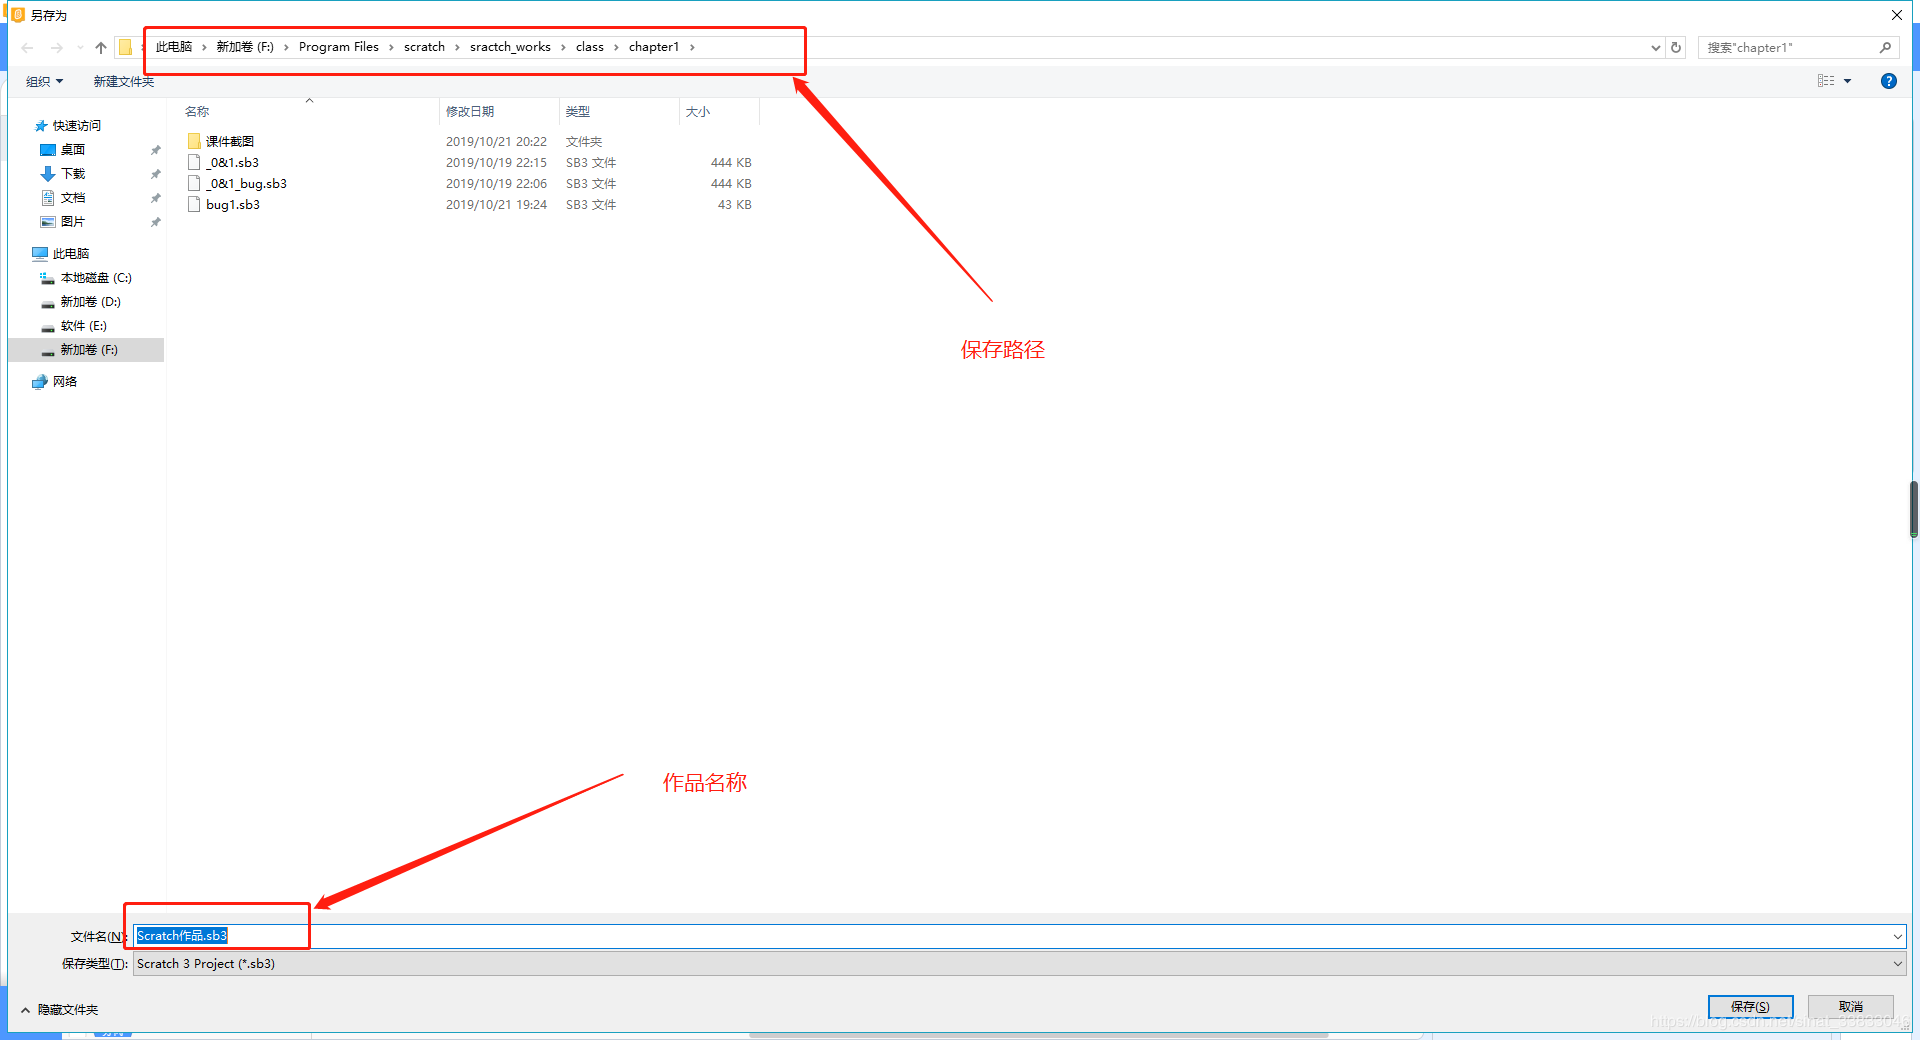This screenshot has height=1040, width=1920.
Task: Open recent locations dropdown arrow
Action: tap(80, 47)
